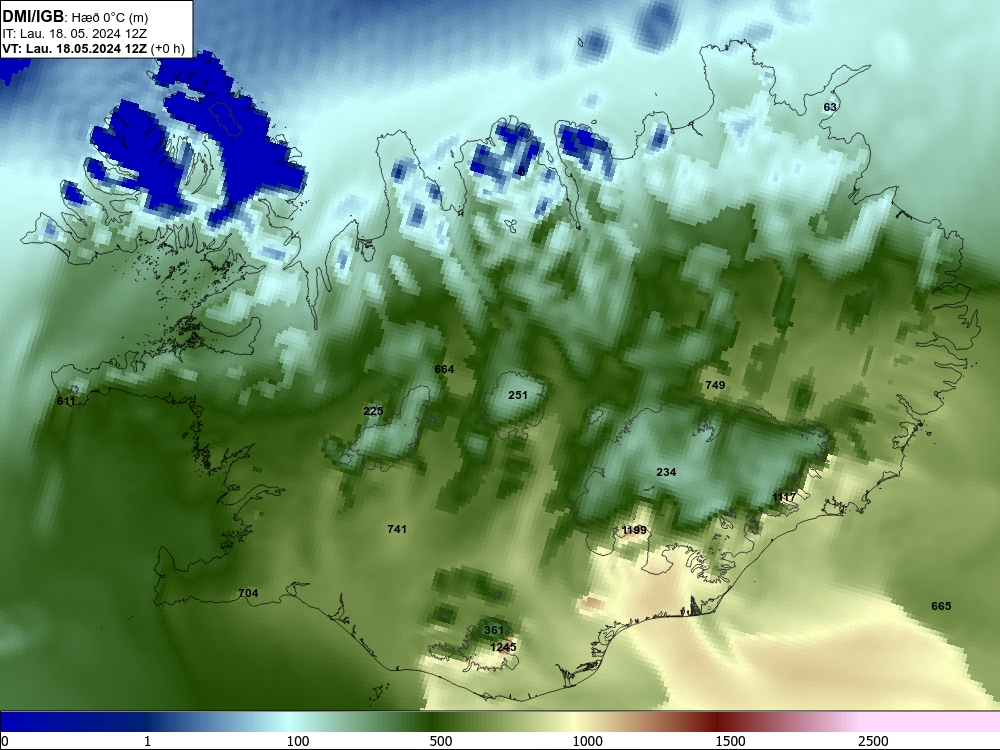Click the 664 elevation label
1000x750 pixels.
point(444,369)
